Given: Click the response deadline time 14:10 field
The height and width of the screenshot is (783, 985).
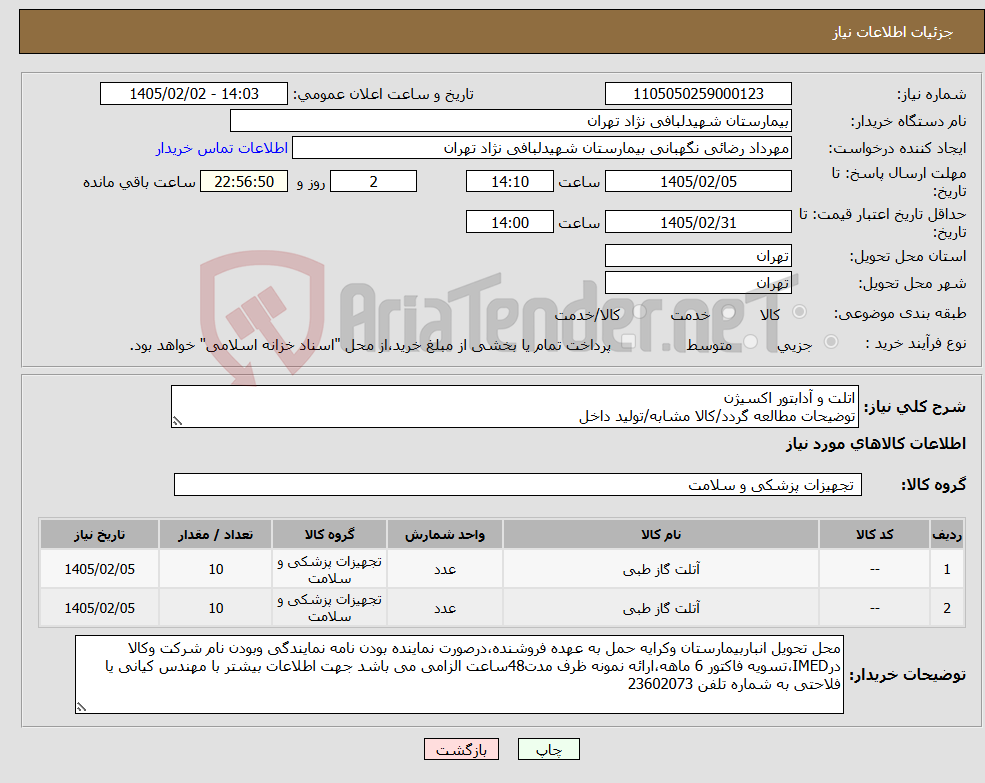Looking at the screenshot, I should pos(509,182).
